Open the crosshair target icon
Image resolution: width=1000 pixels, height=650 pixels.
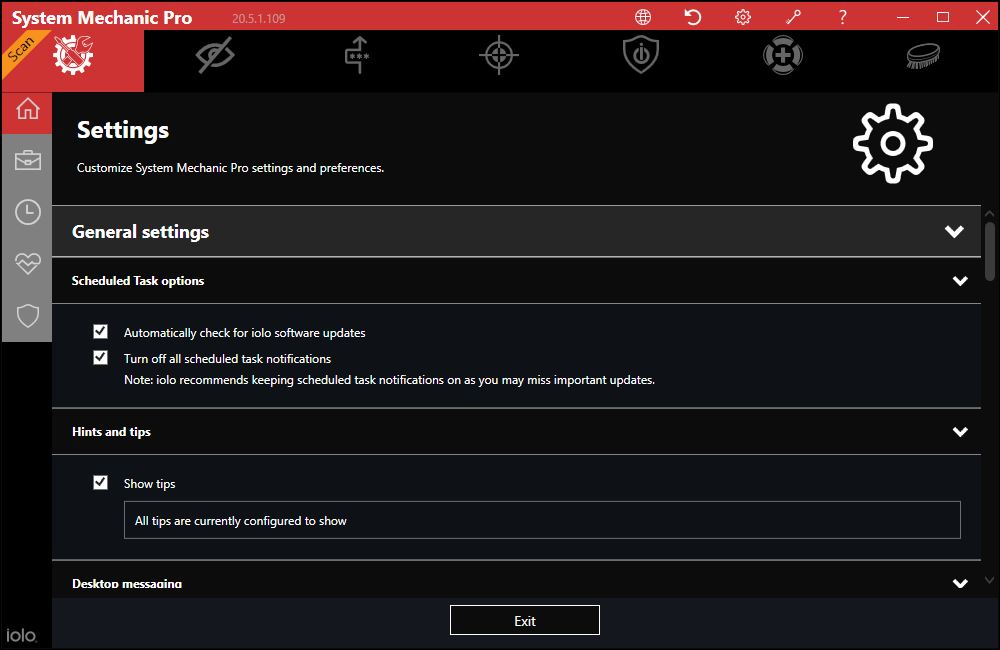click(x=499, y=55)
